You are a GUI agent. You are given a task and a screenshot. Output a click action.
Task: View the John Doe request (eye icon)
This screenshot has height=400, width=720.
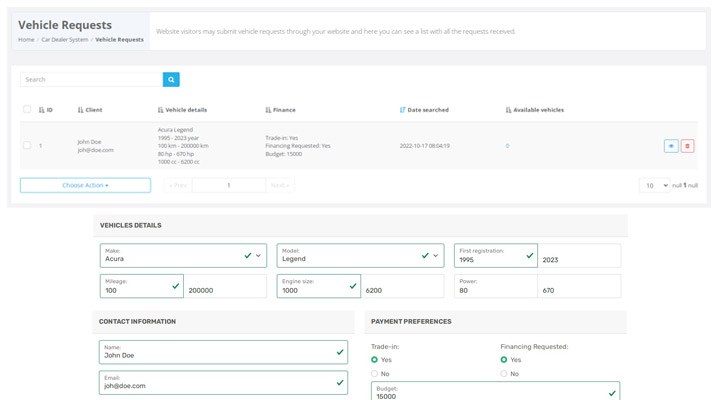tap(671, 146)
